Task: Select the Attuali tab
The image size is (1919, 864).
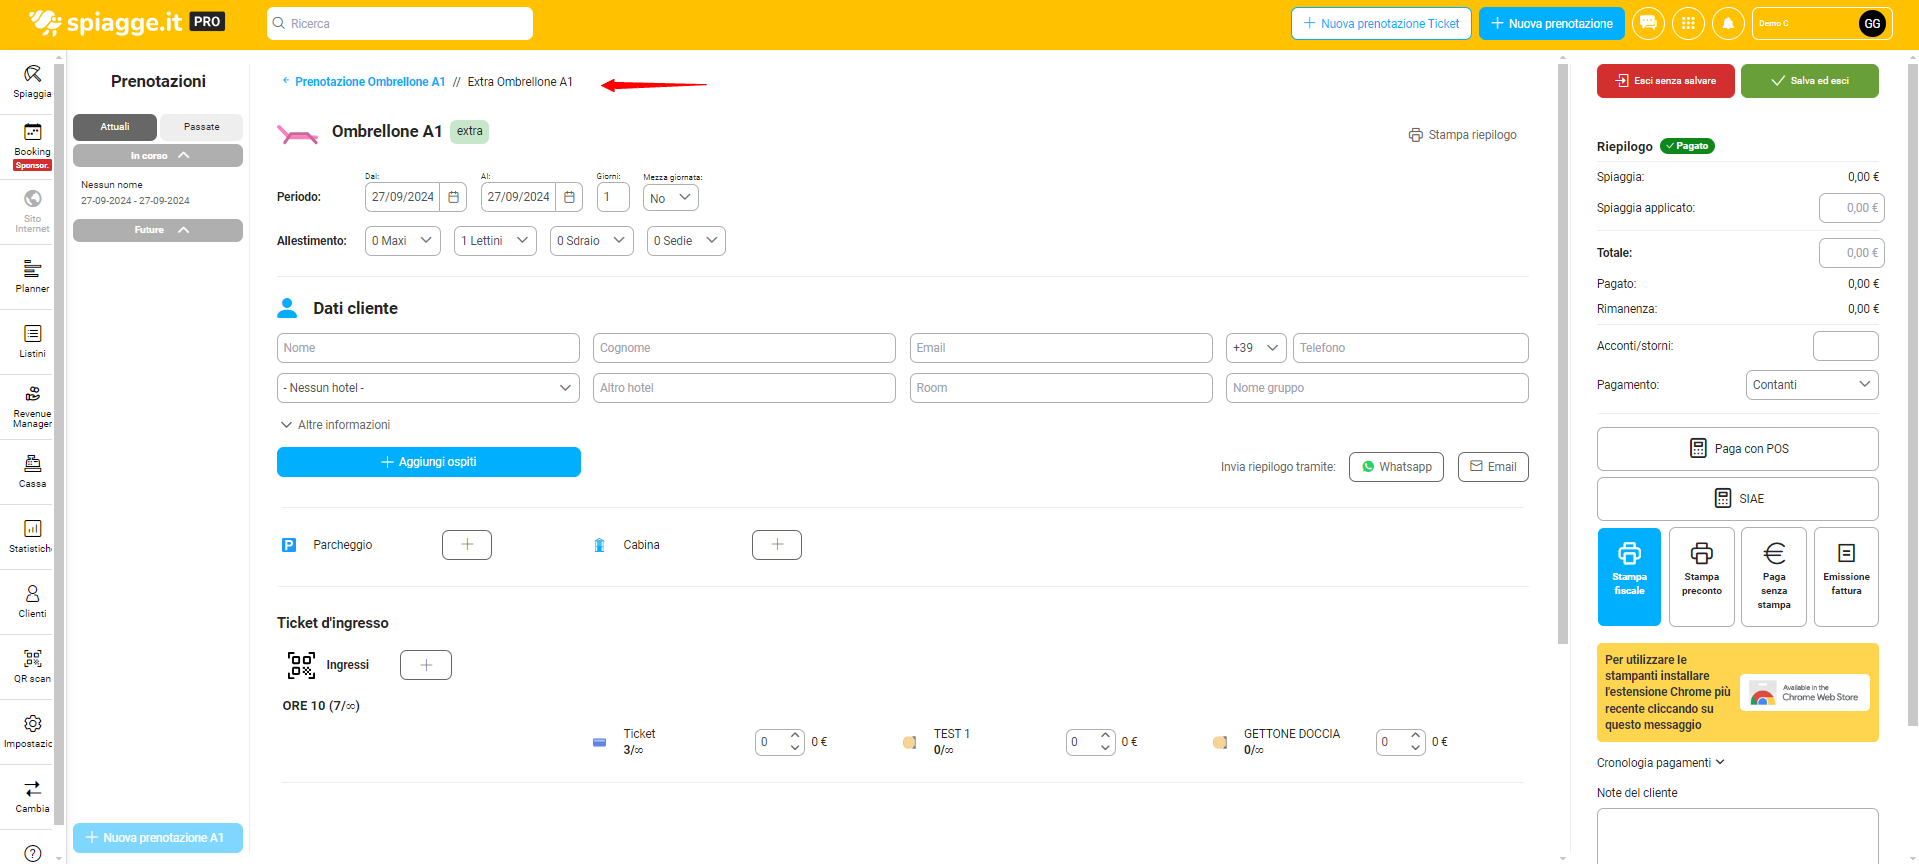Action: pyautogui.click(x=115, y=127)
